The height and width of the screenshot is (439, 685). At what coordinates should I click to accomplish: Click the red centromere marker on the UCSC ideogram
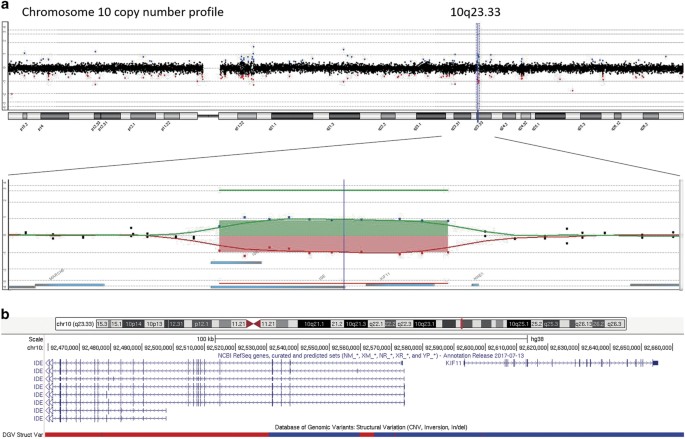point(253,324)
